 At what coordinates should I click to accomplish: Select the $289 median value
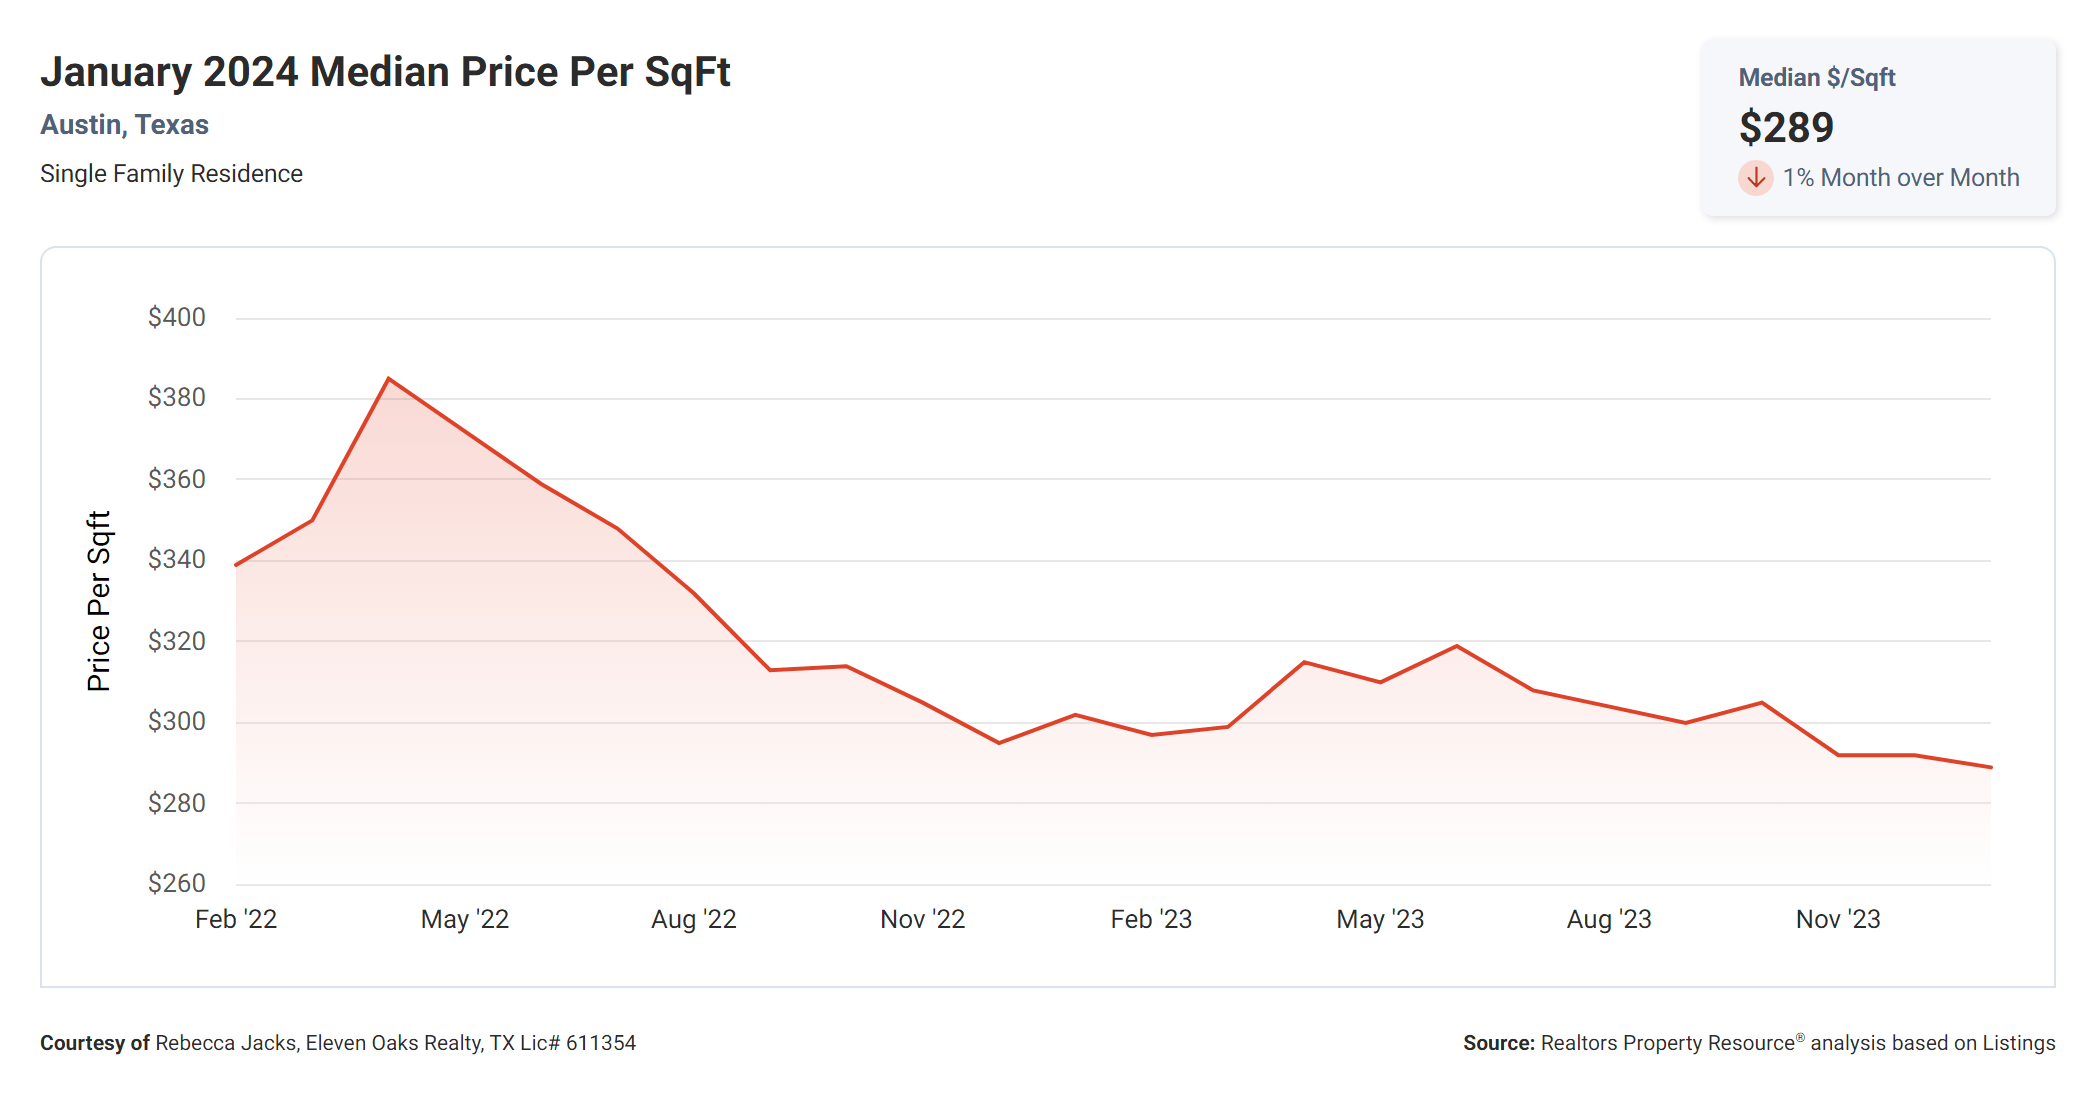pos(1786,128)
